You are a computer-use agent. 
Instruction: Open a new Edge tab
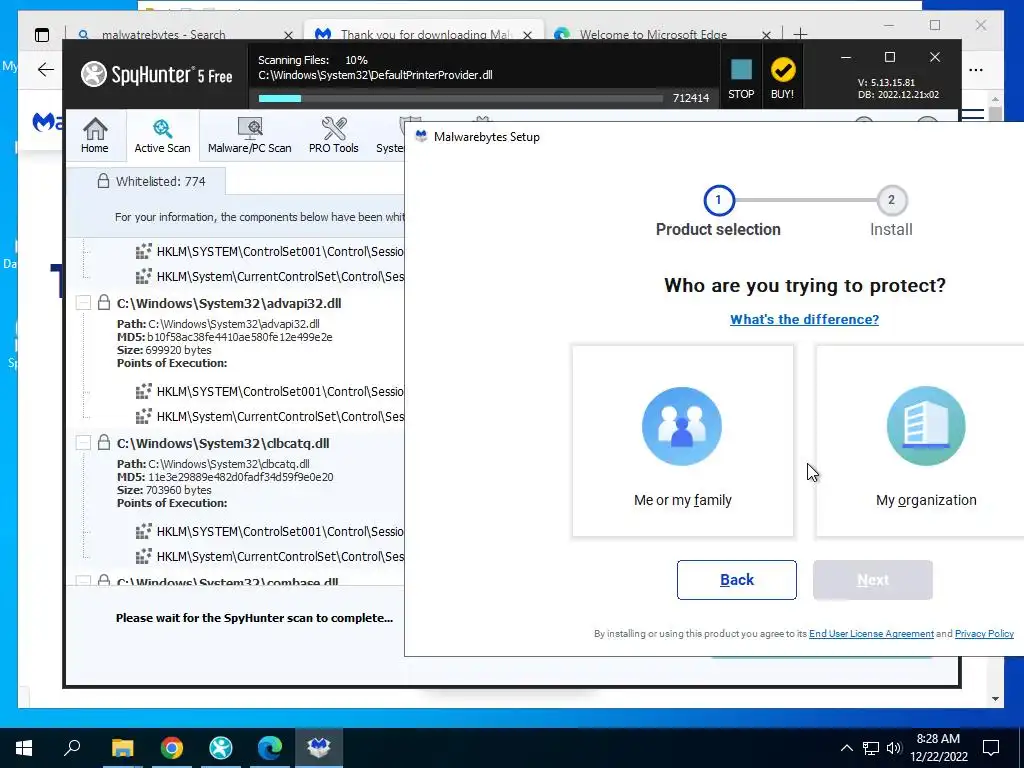point(800,34)
